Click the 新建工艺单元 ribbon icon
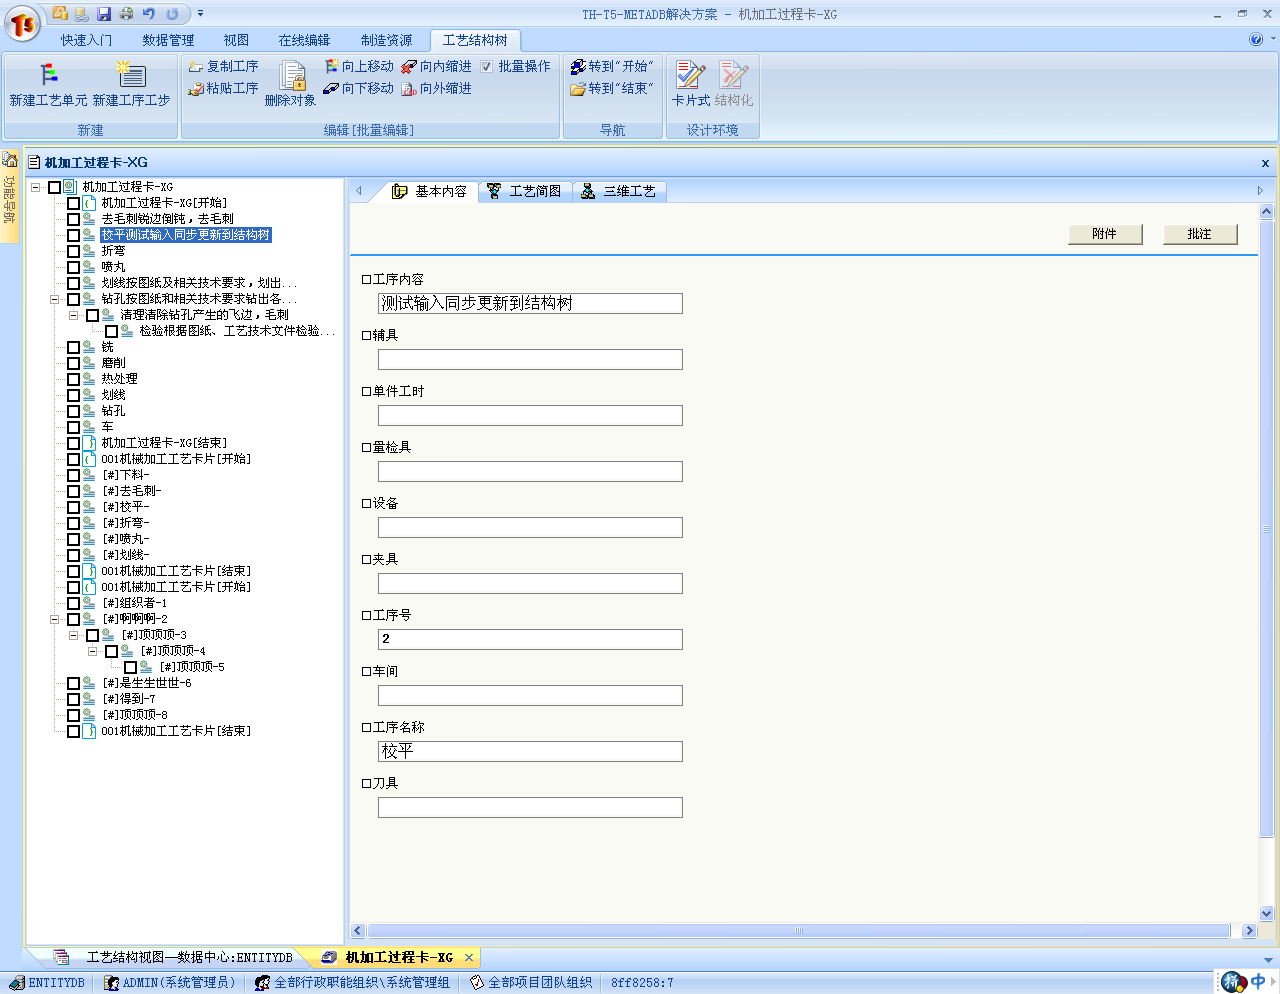Screen dimensions: 1280x994 (x=48, y=75)
